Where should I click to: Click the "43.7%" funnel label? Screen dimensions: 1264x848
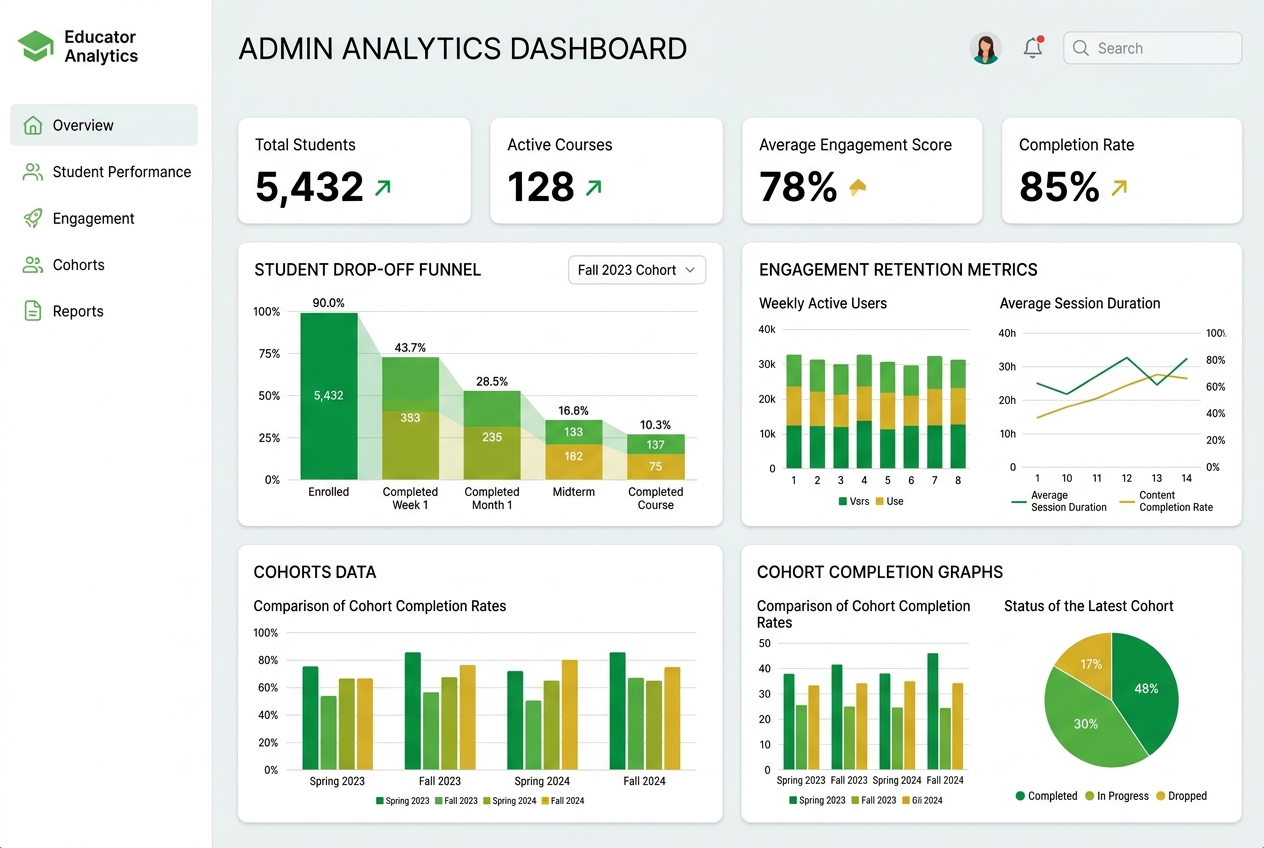[410, 348]
